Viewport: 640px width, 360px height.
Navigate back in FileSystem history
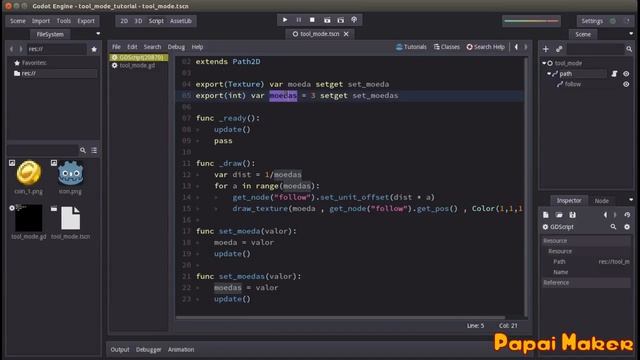click(11, 49)
